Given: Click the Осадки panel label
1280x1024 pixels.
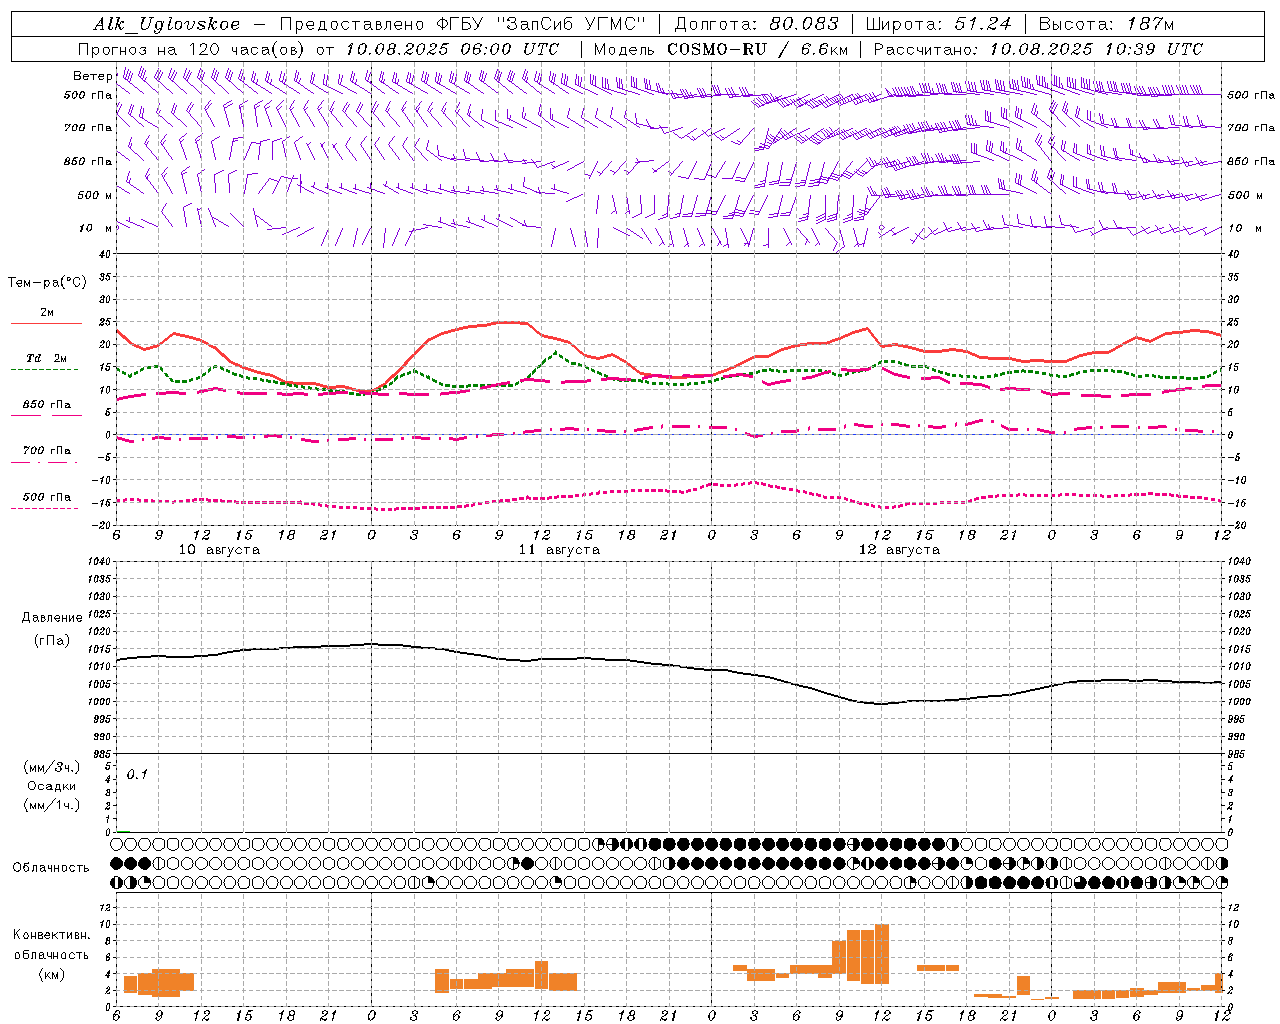Looking at the screenshot, I should point(51,786).
